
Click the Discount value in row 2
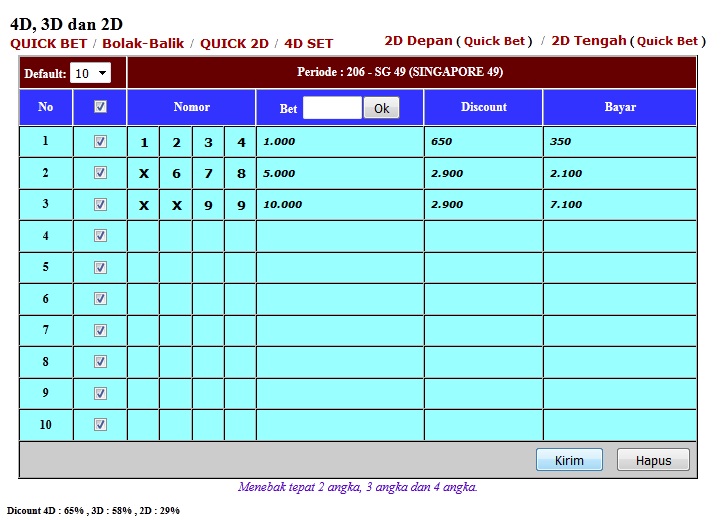click(x=447, y=173)
